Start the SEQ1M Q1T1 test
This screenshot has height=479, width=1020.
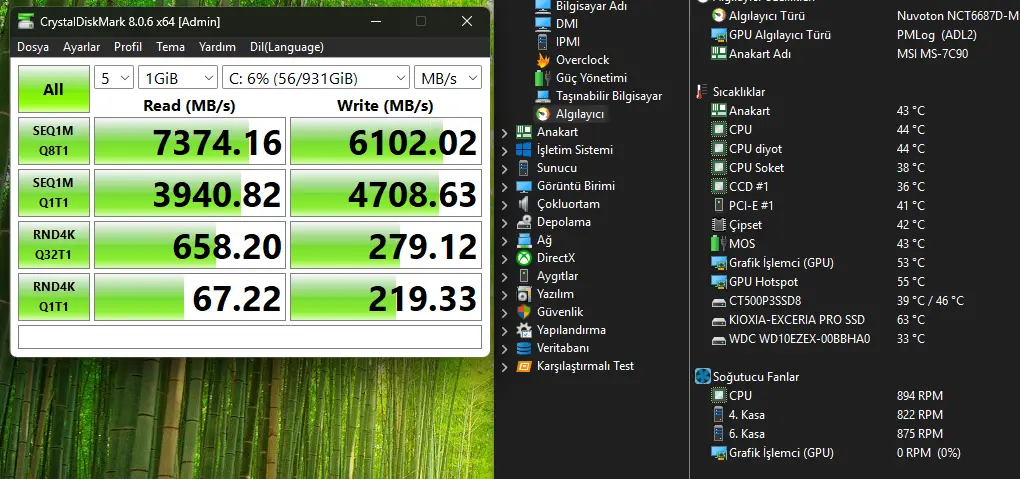pos(53,193)
